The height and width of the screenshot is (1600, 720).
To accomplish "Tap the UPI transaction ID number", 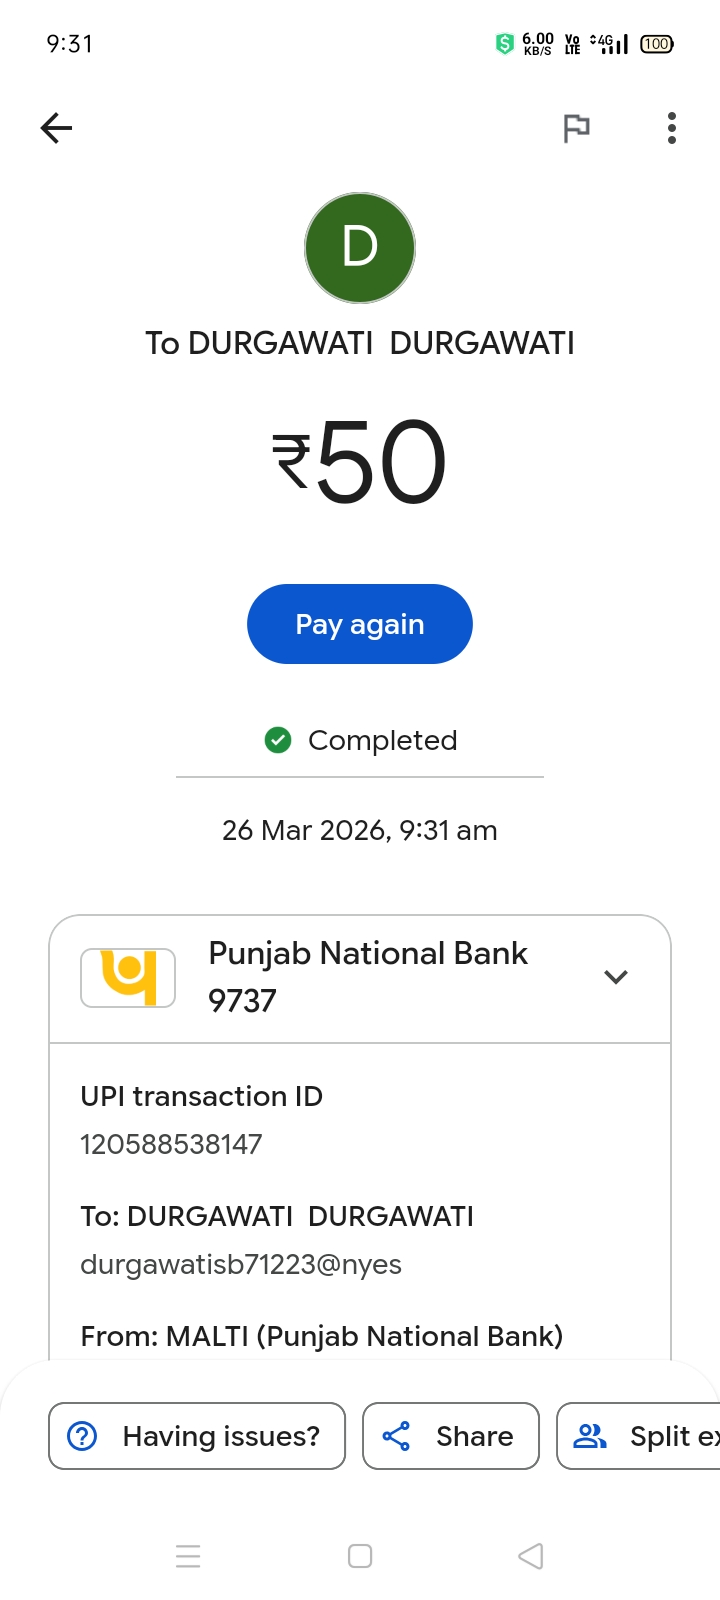I will [x=171, y=1144].
